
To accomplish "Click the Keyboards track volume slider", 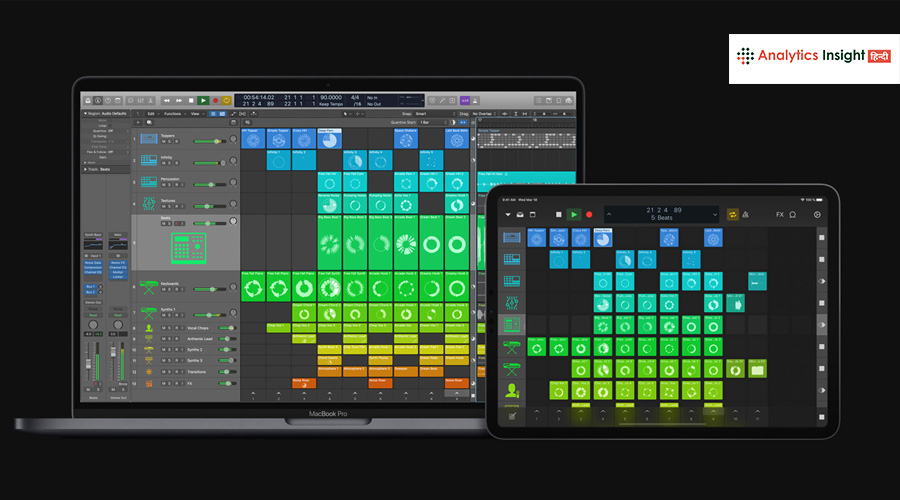I will pyautogui.click(x=210, y=289).
